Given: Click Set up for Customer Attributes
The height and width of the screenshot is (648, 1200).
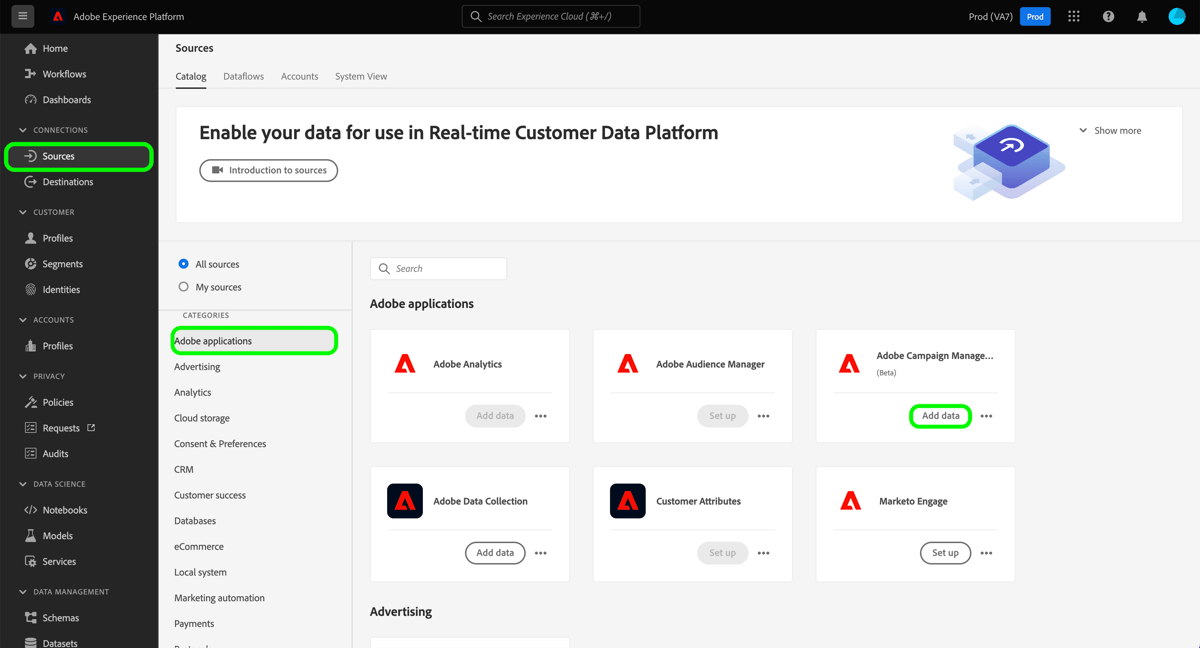Looking at the screenshot, I should 722,552.
